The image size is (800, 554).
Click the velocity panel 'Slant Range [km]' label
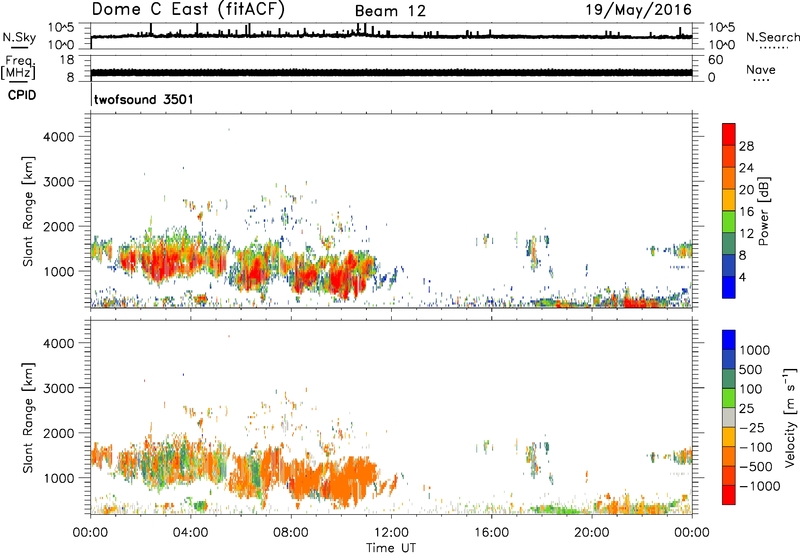tap(28, 418)
